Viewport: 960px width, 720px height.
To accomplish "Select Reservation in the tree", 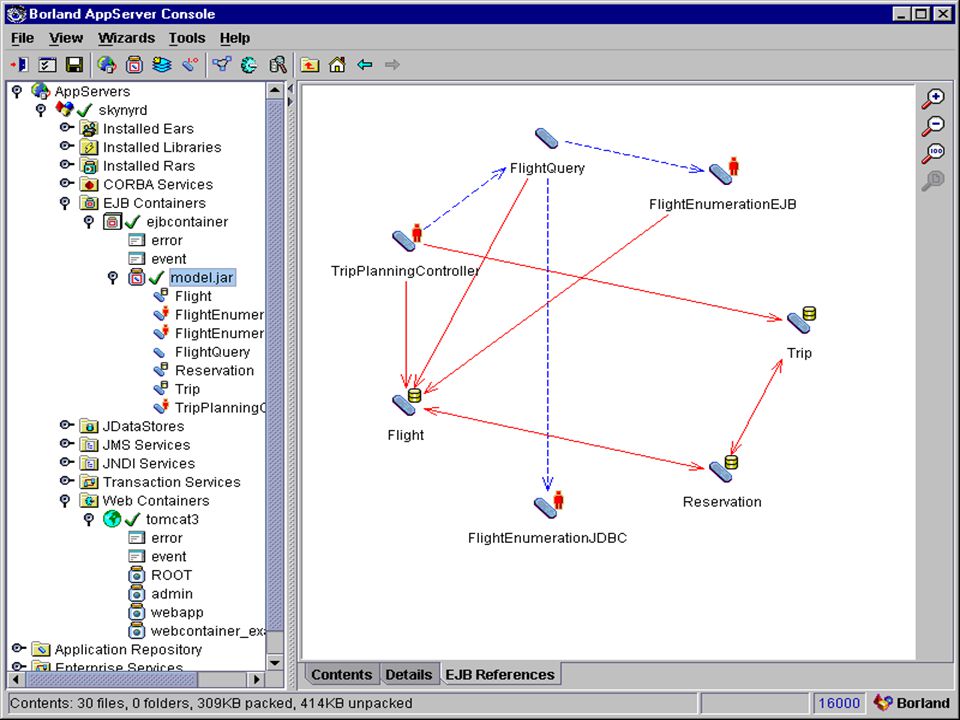I will click(x=214, y=370).
